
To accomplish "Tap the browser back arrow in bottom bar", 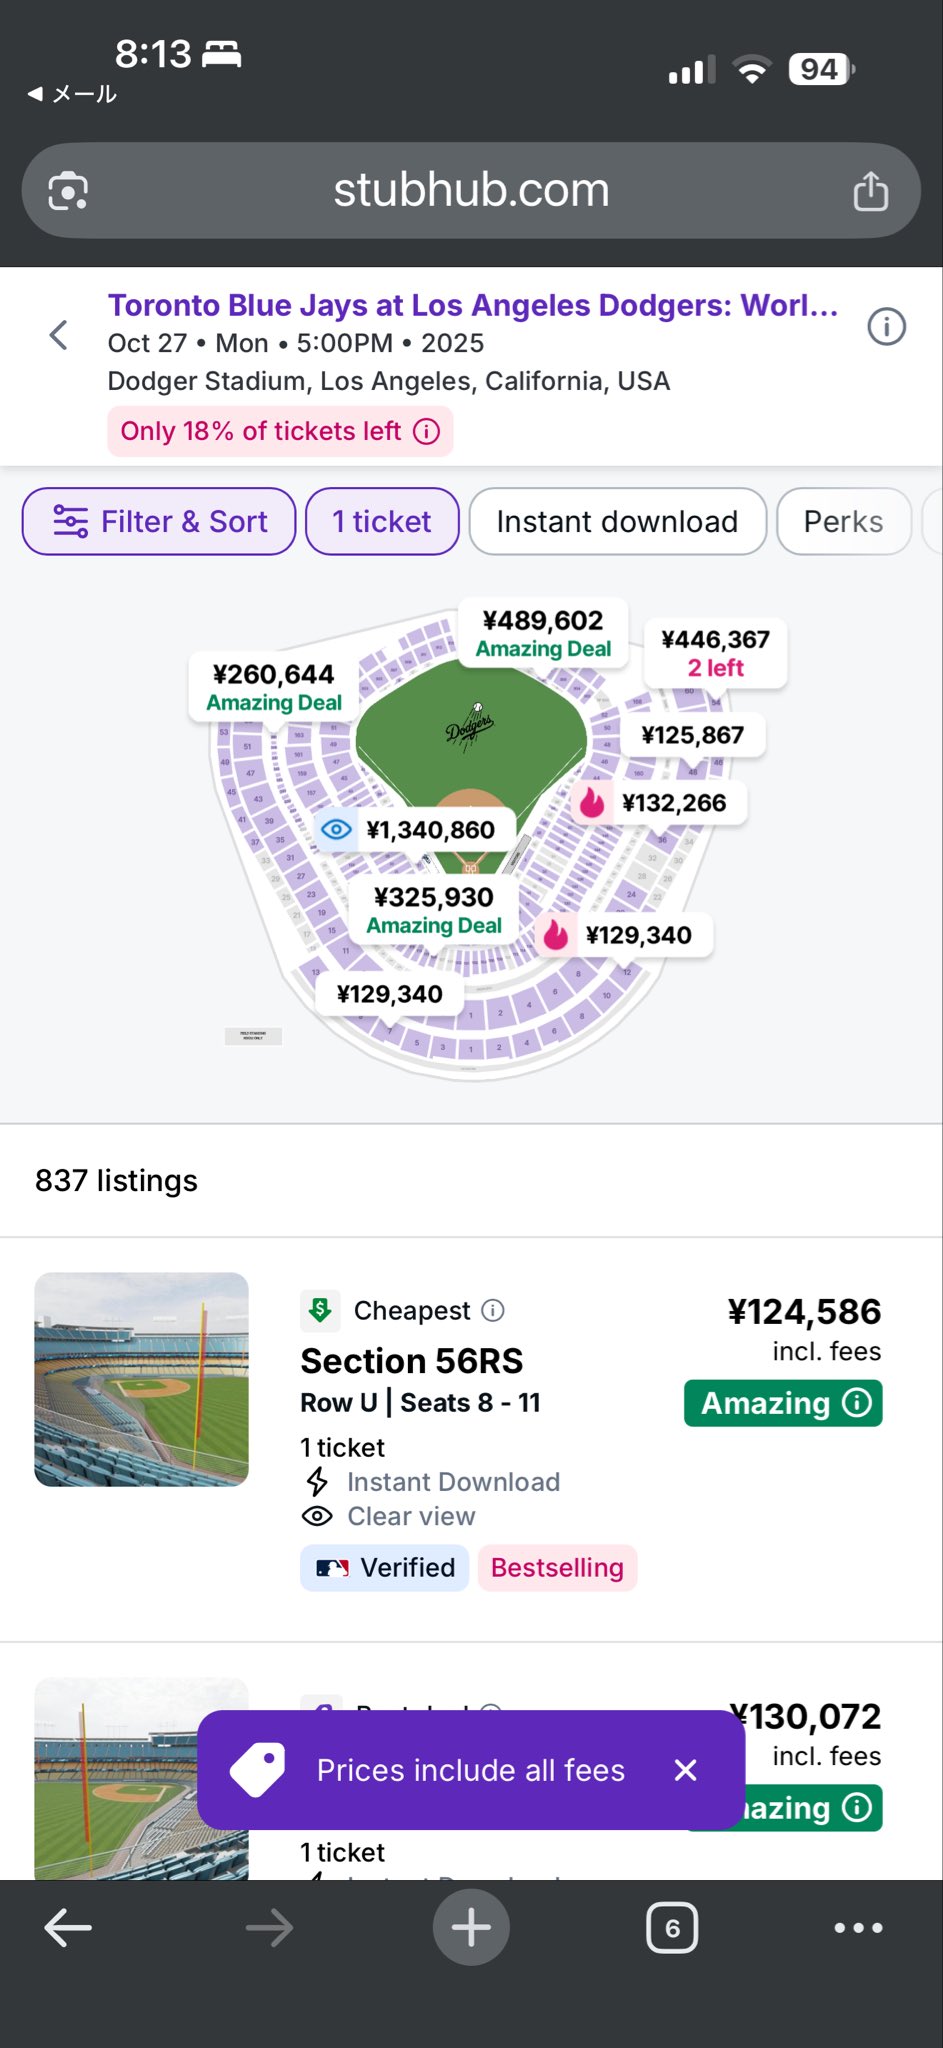I will pyautogui.click(x=68, y=1927).
